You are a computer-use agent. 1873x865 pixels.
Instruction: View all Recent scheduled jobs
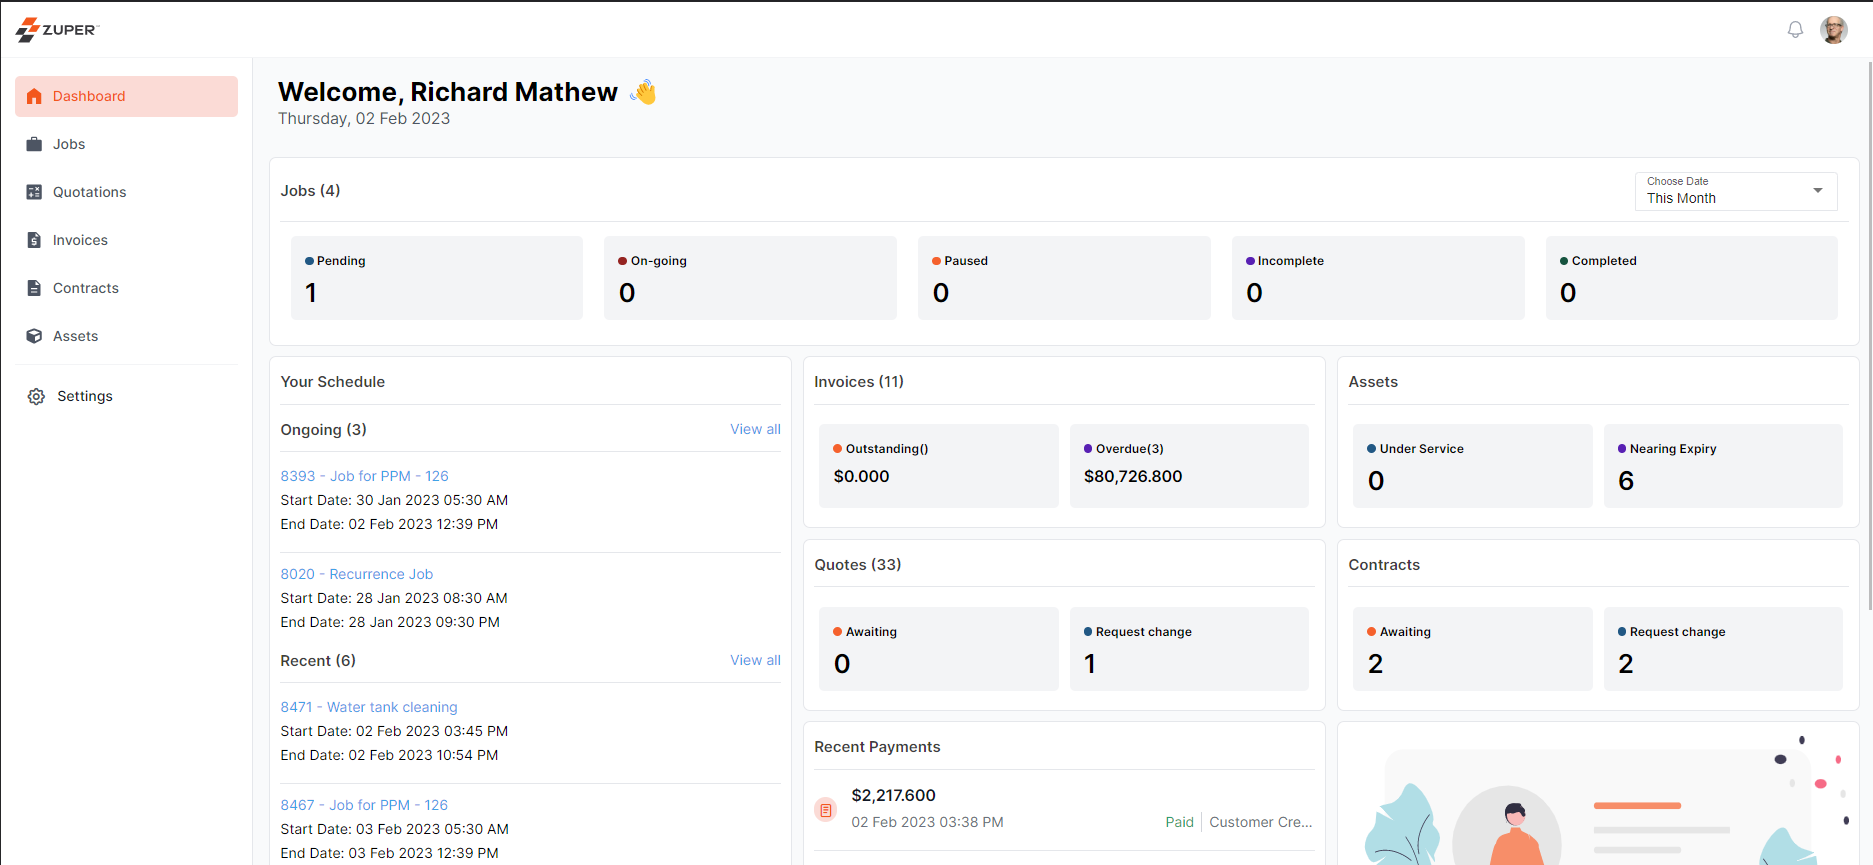click(755, 660)
